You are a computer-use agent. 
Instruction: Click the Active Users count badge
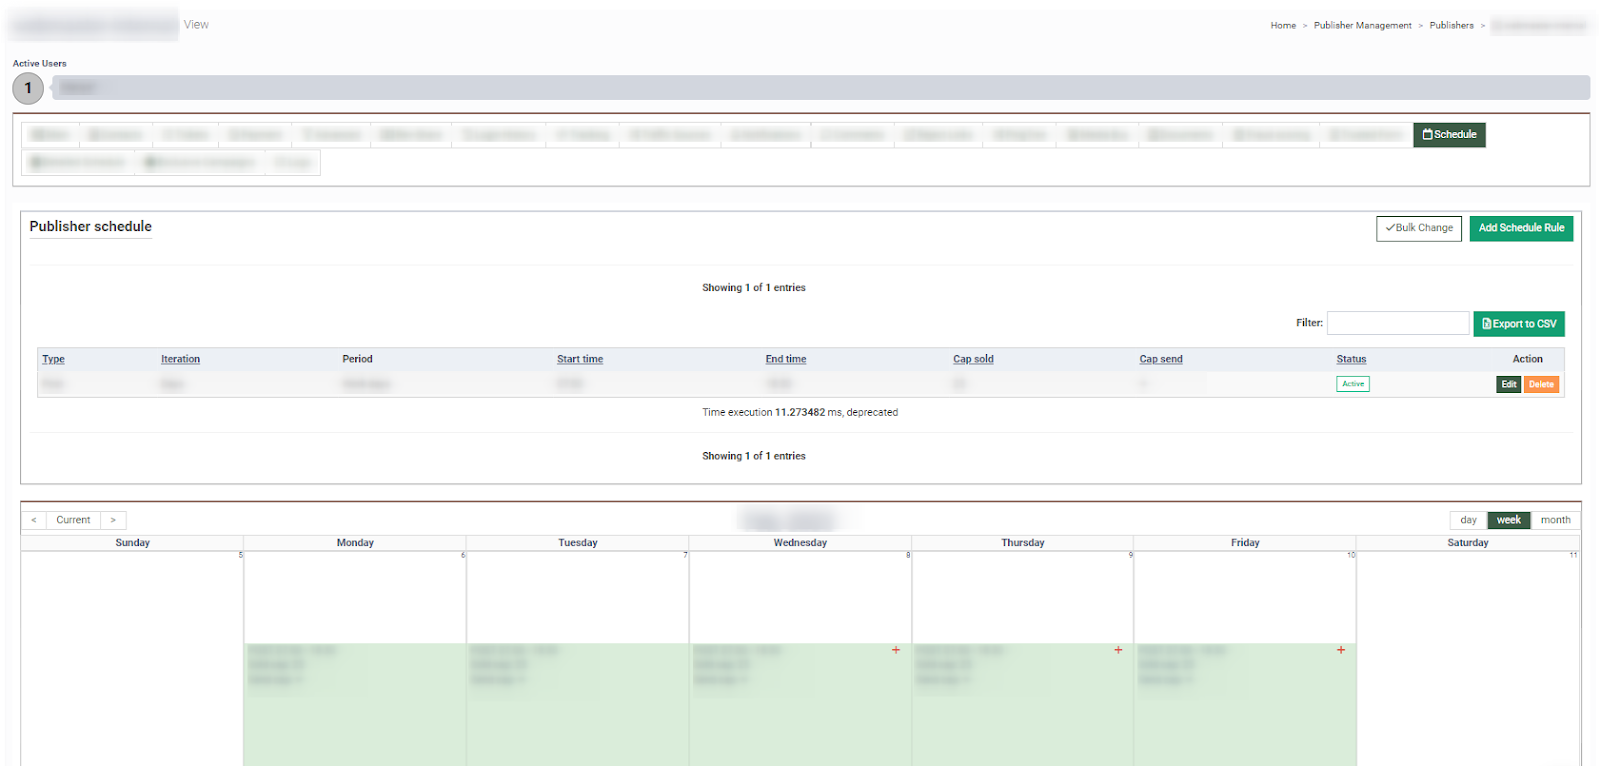(28, 88)
